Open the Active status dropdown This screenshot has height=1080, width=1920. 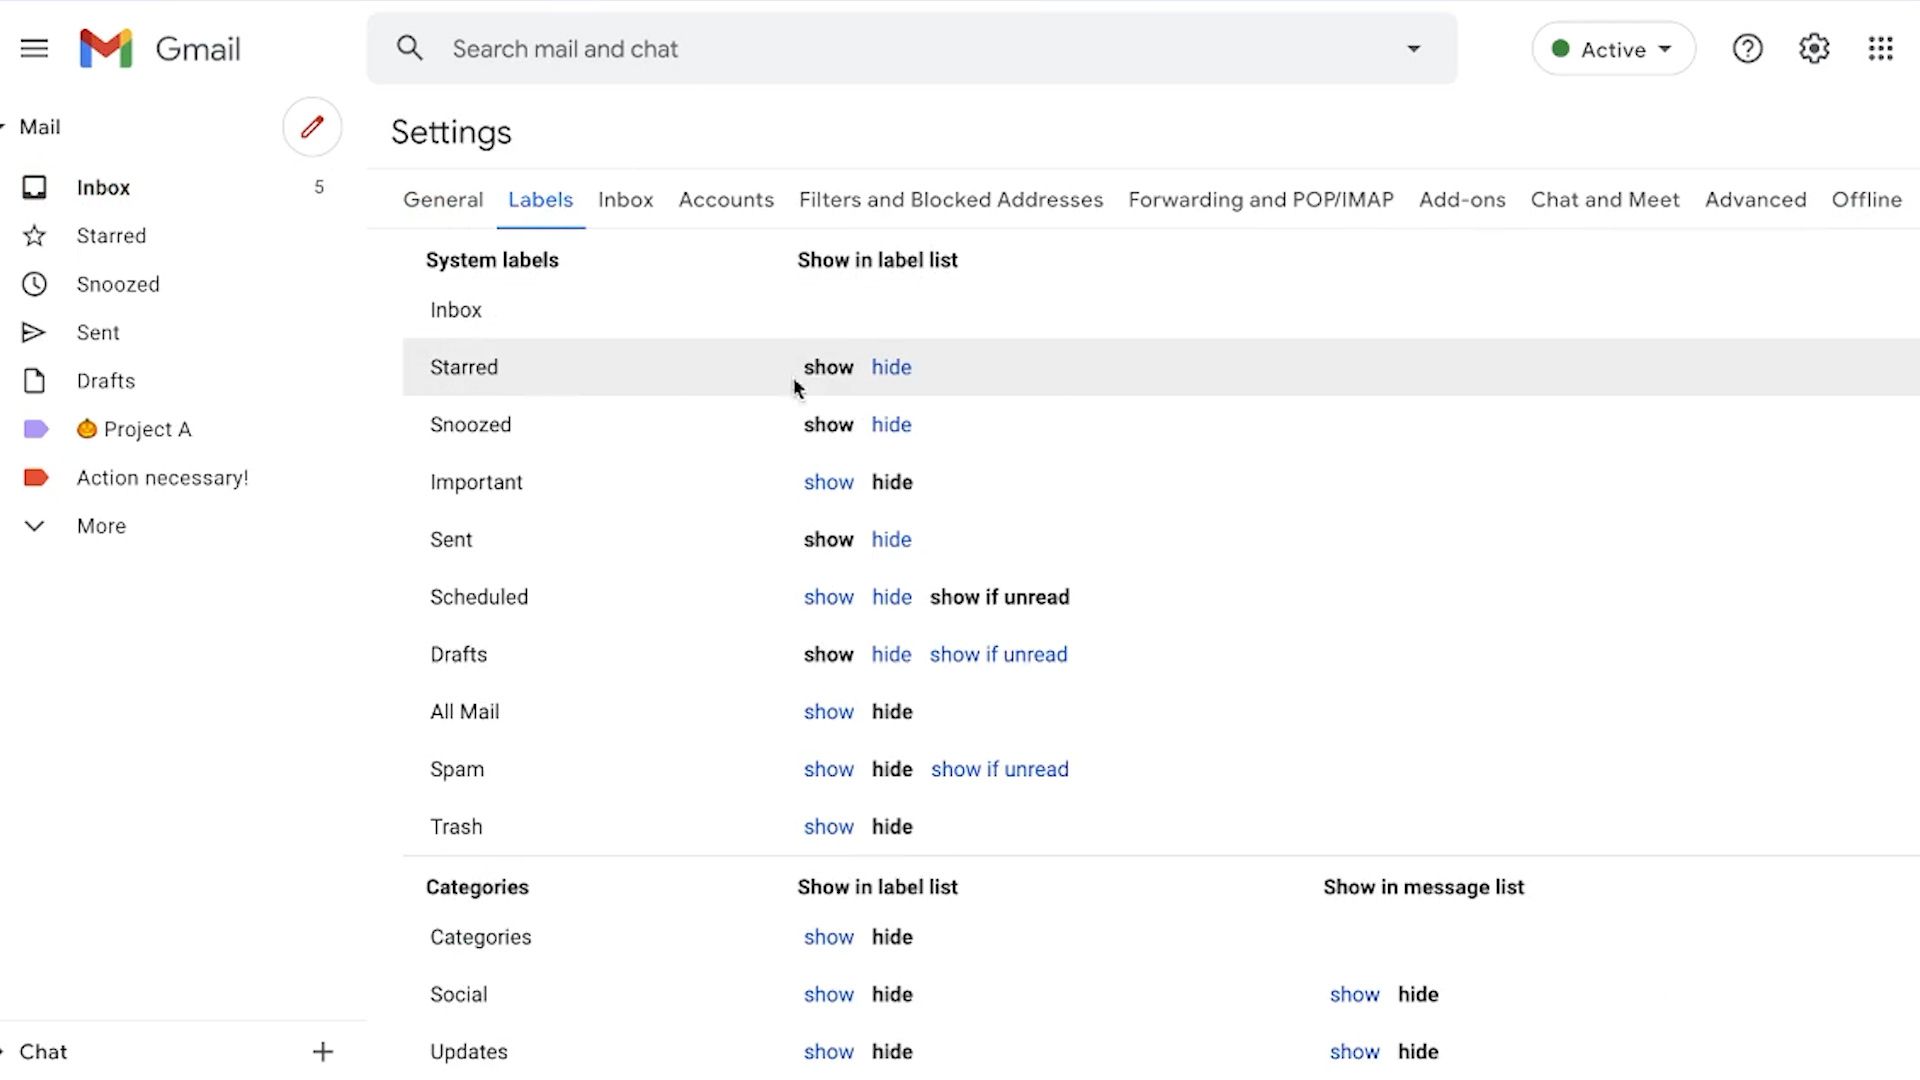click(1612, 49)
